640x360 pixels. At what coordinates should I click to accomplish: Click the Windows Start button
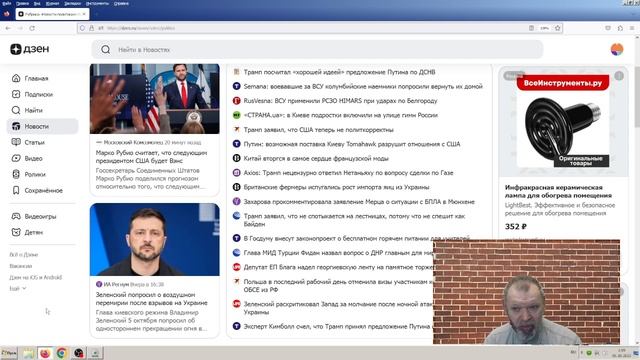9,353
